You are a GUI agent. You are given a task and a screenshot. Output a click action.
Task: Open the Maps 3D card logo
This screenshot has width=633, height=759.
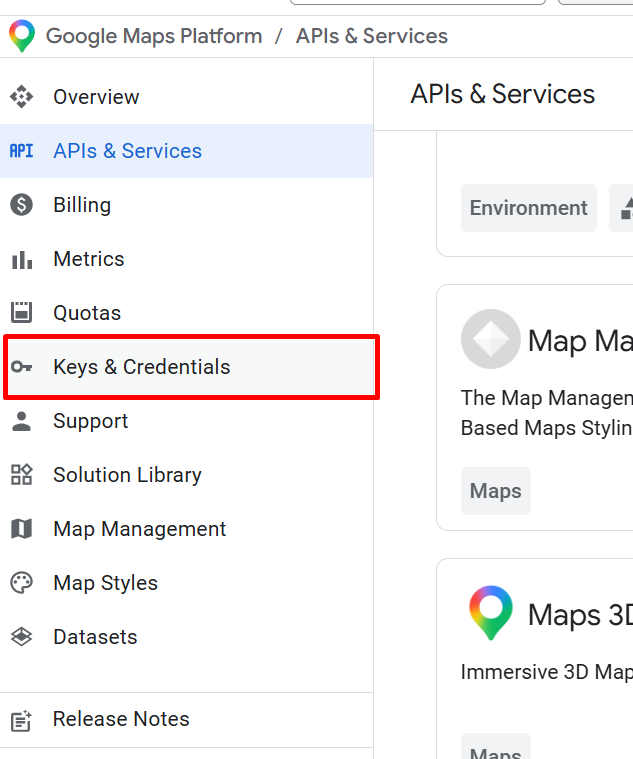point(490,613)
